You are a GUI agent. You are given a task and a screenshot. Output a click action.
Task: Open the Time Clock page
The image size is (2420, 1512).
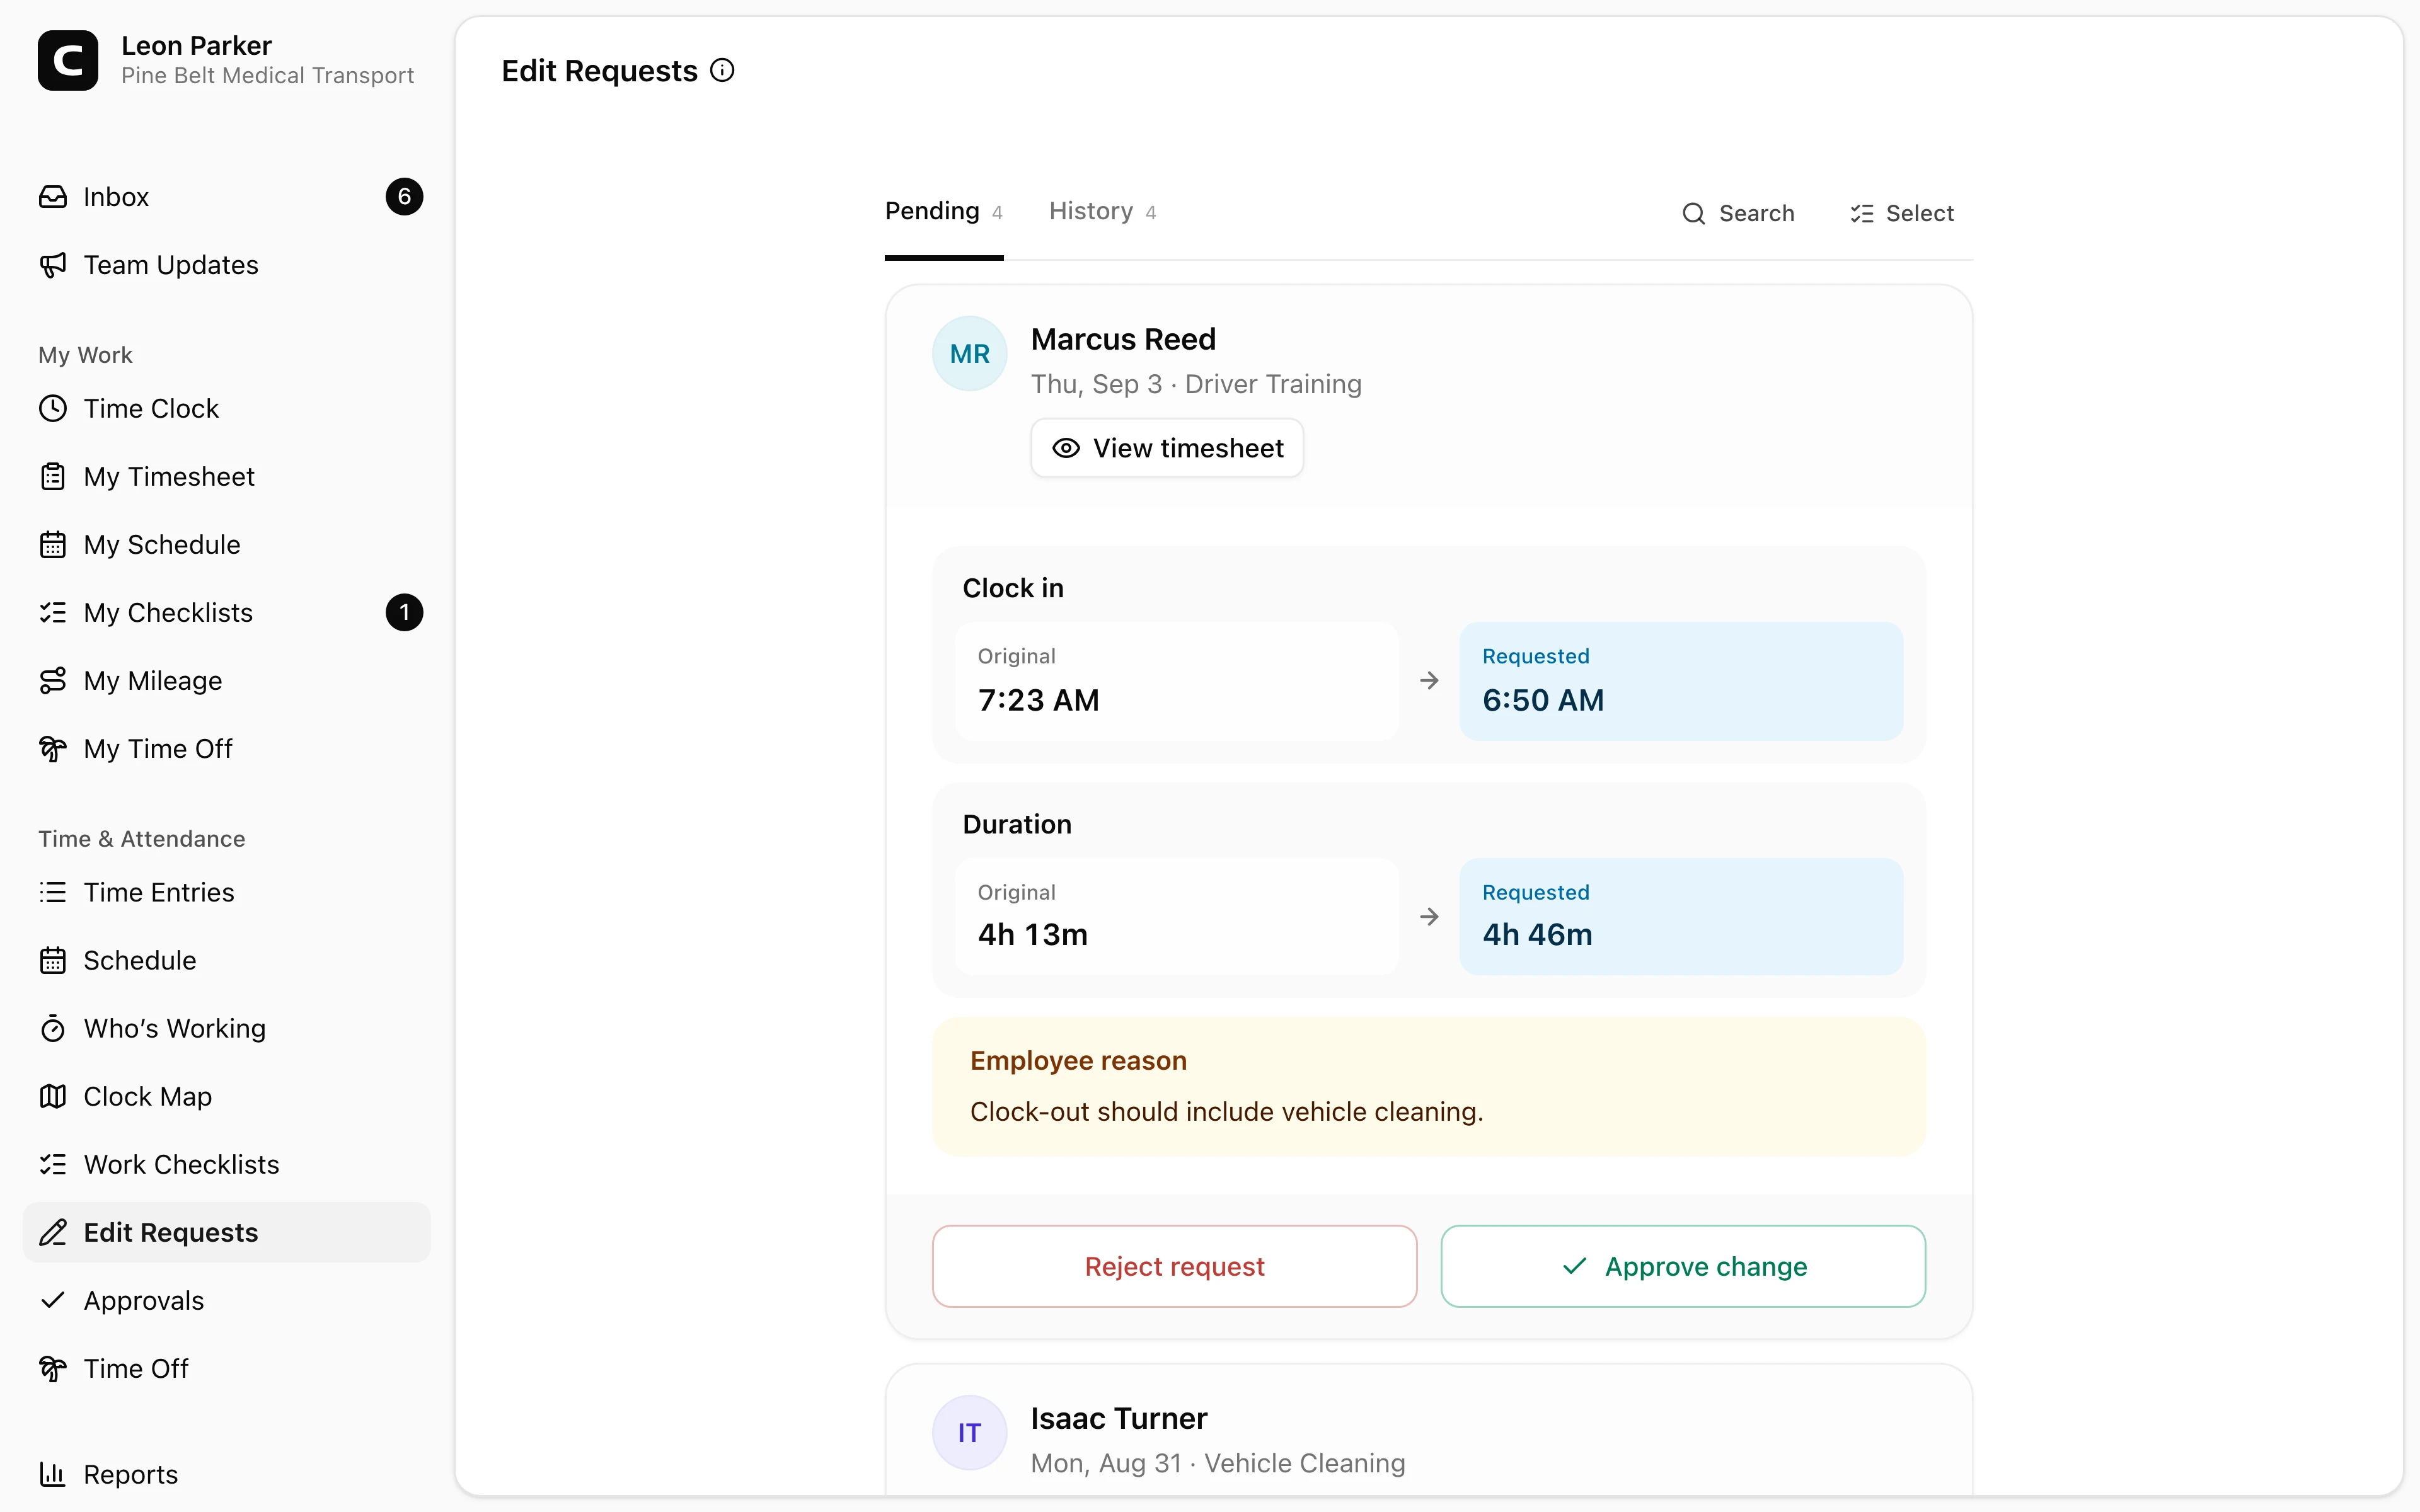tap(227, 409)
